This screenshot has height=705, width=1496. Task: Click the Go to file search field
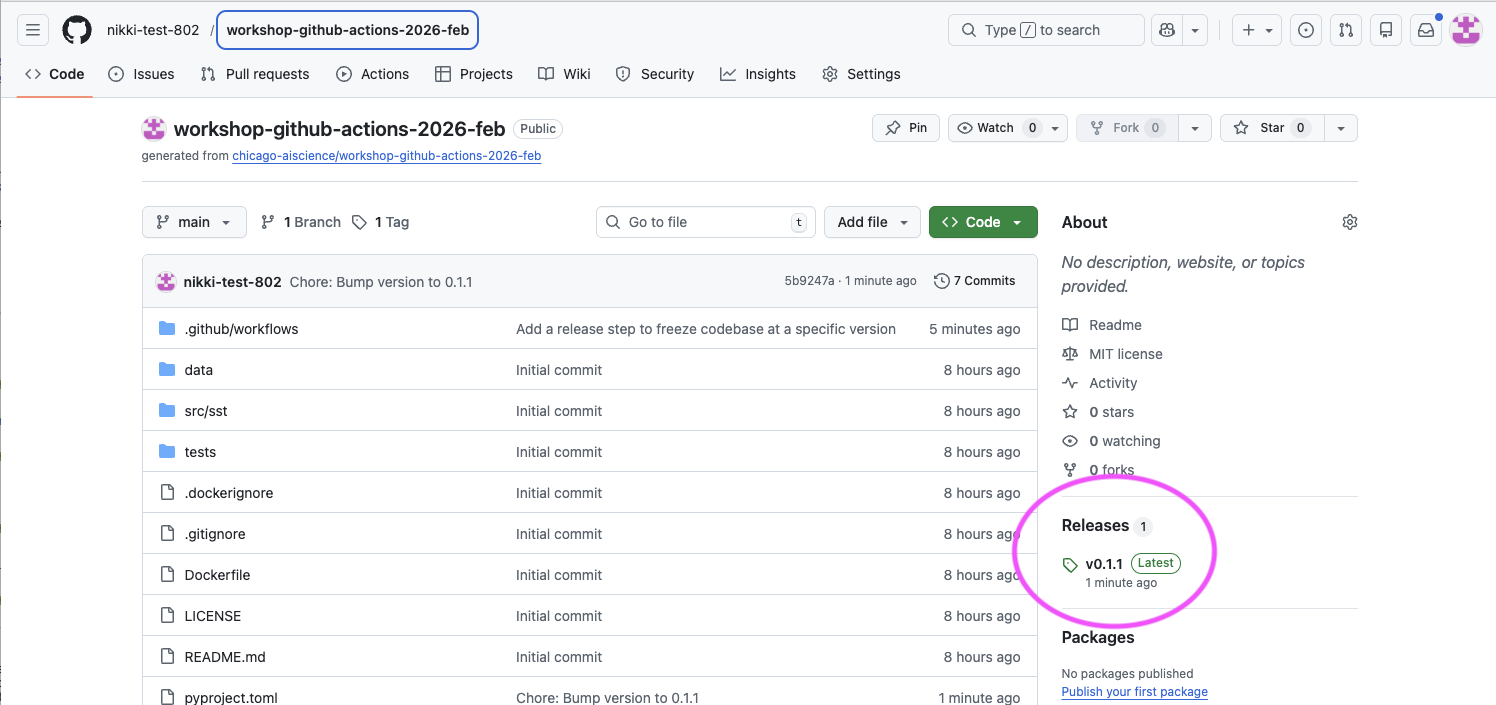[705, 221]
